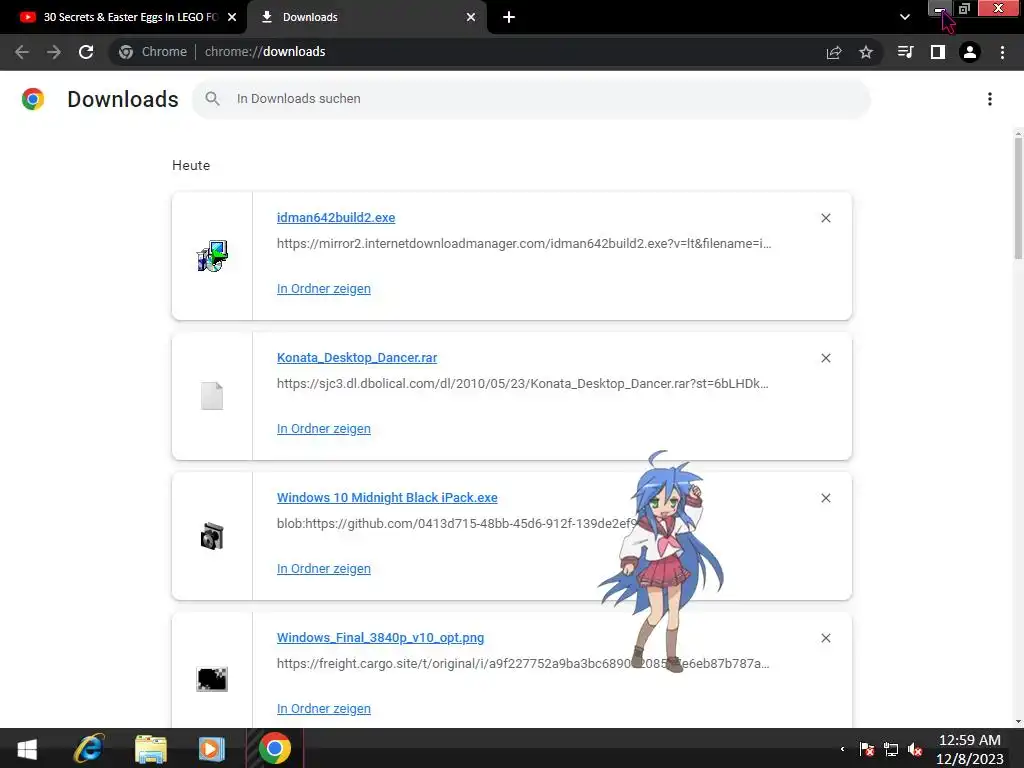
Task: Click the sjc3.dl.dbolical.com source URL text
Action: pos(522,383)
